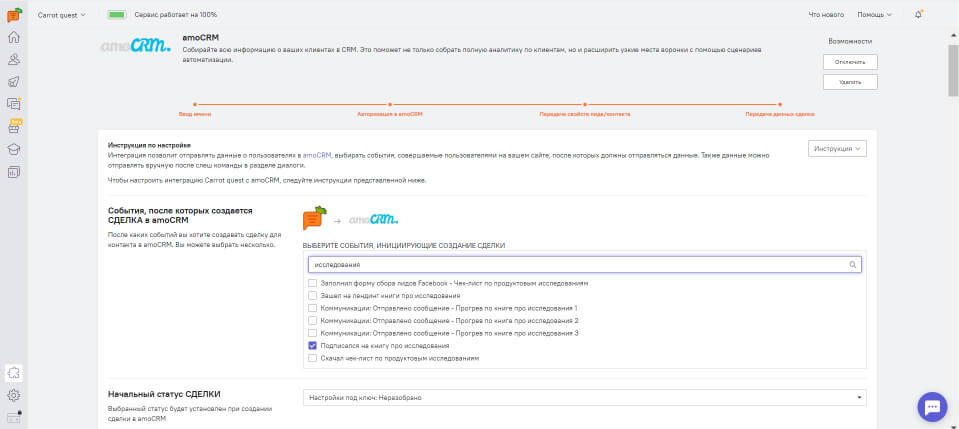Check 'Зашел на лендинг книги про исследования'
Image resolution: width=959 pixels, height=429 pixels.
point(313,296)
